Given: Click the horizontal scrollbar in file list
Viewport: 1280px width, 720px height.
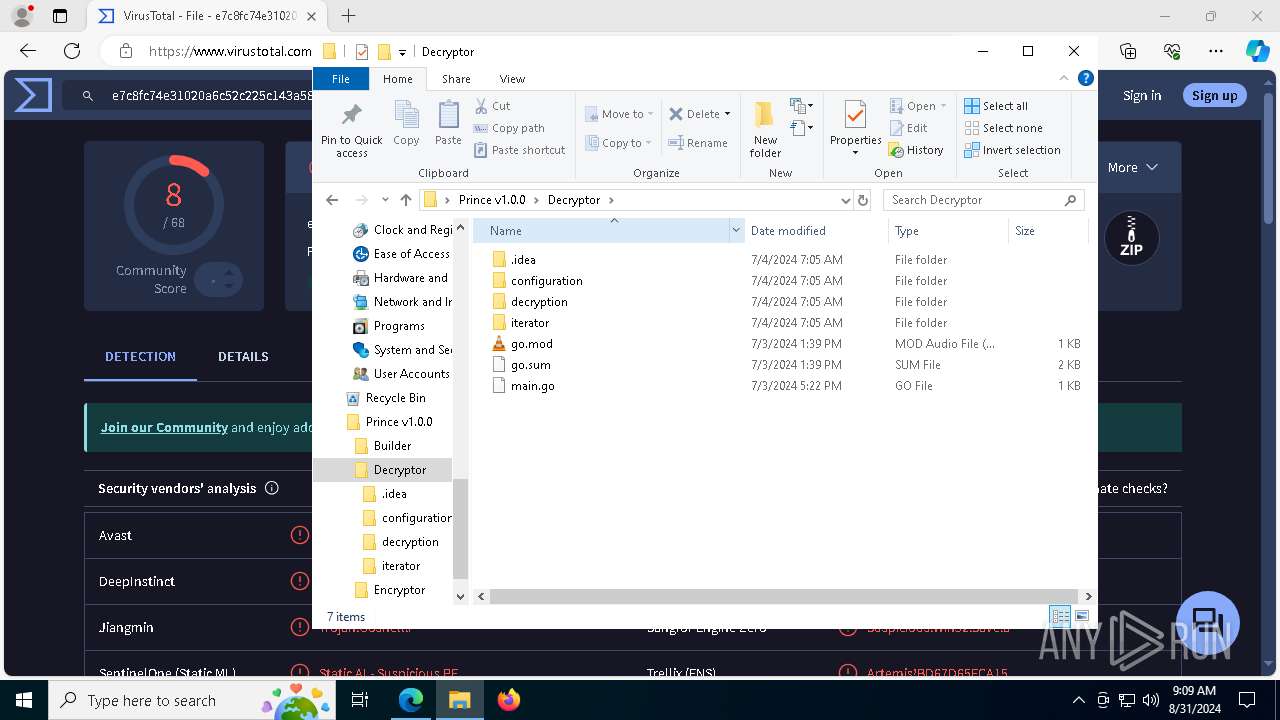Looking at the screenshot, I should coord(783,596).
